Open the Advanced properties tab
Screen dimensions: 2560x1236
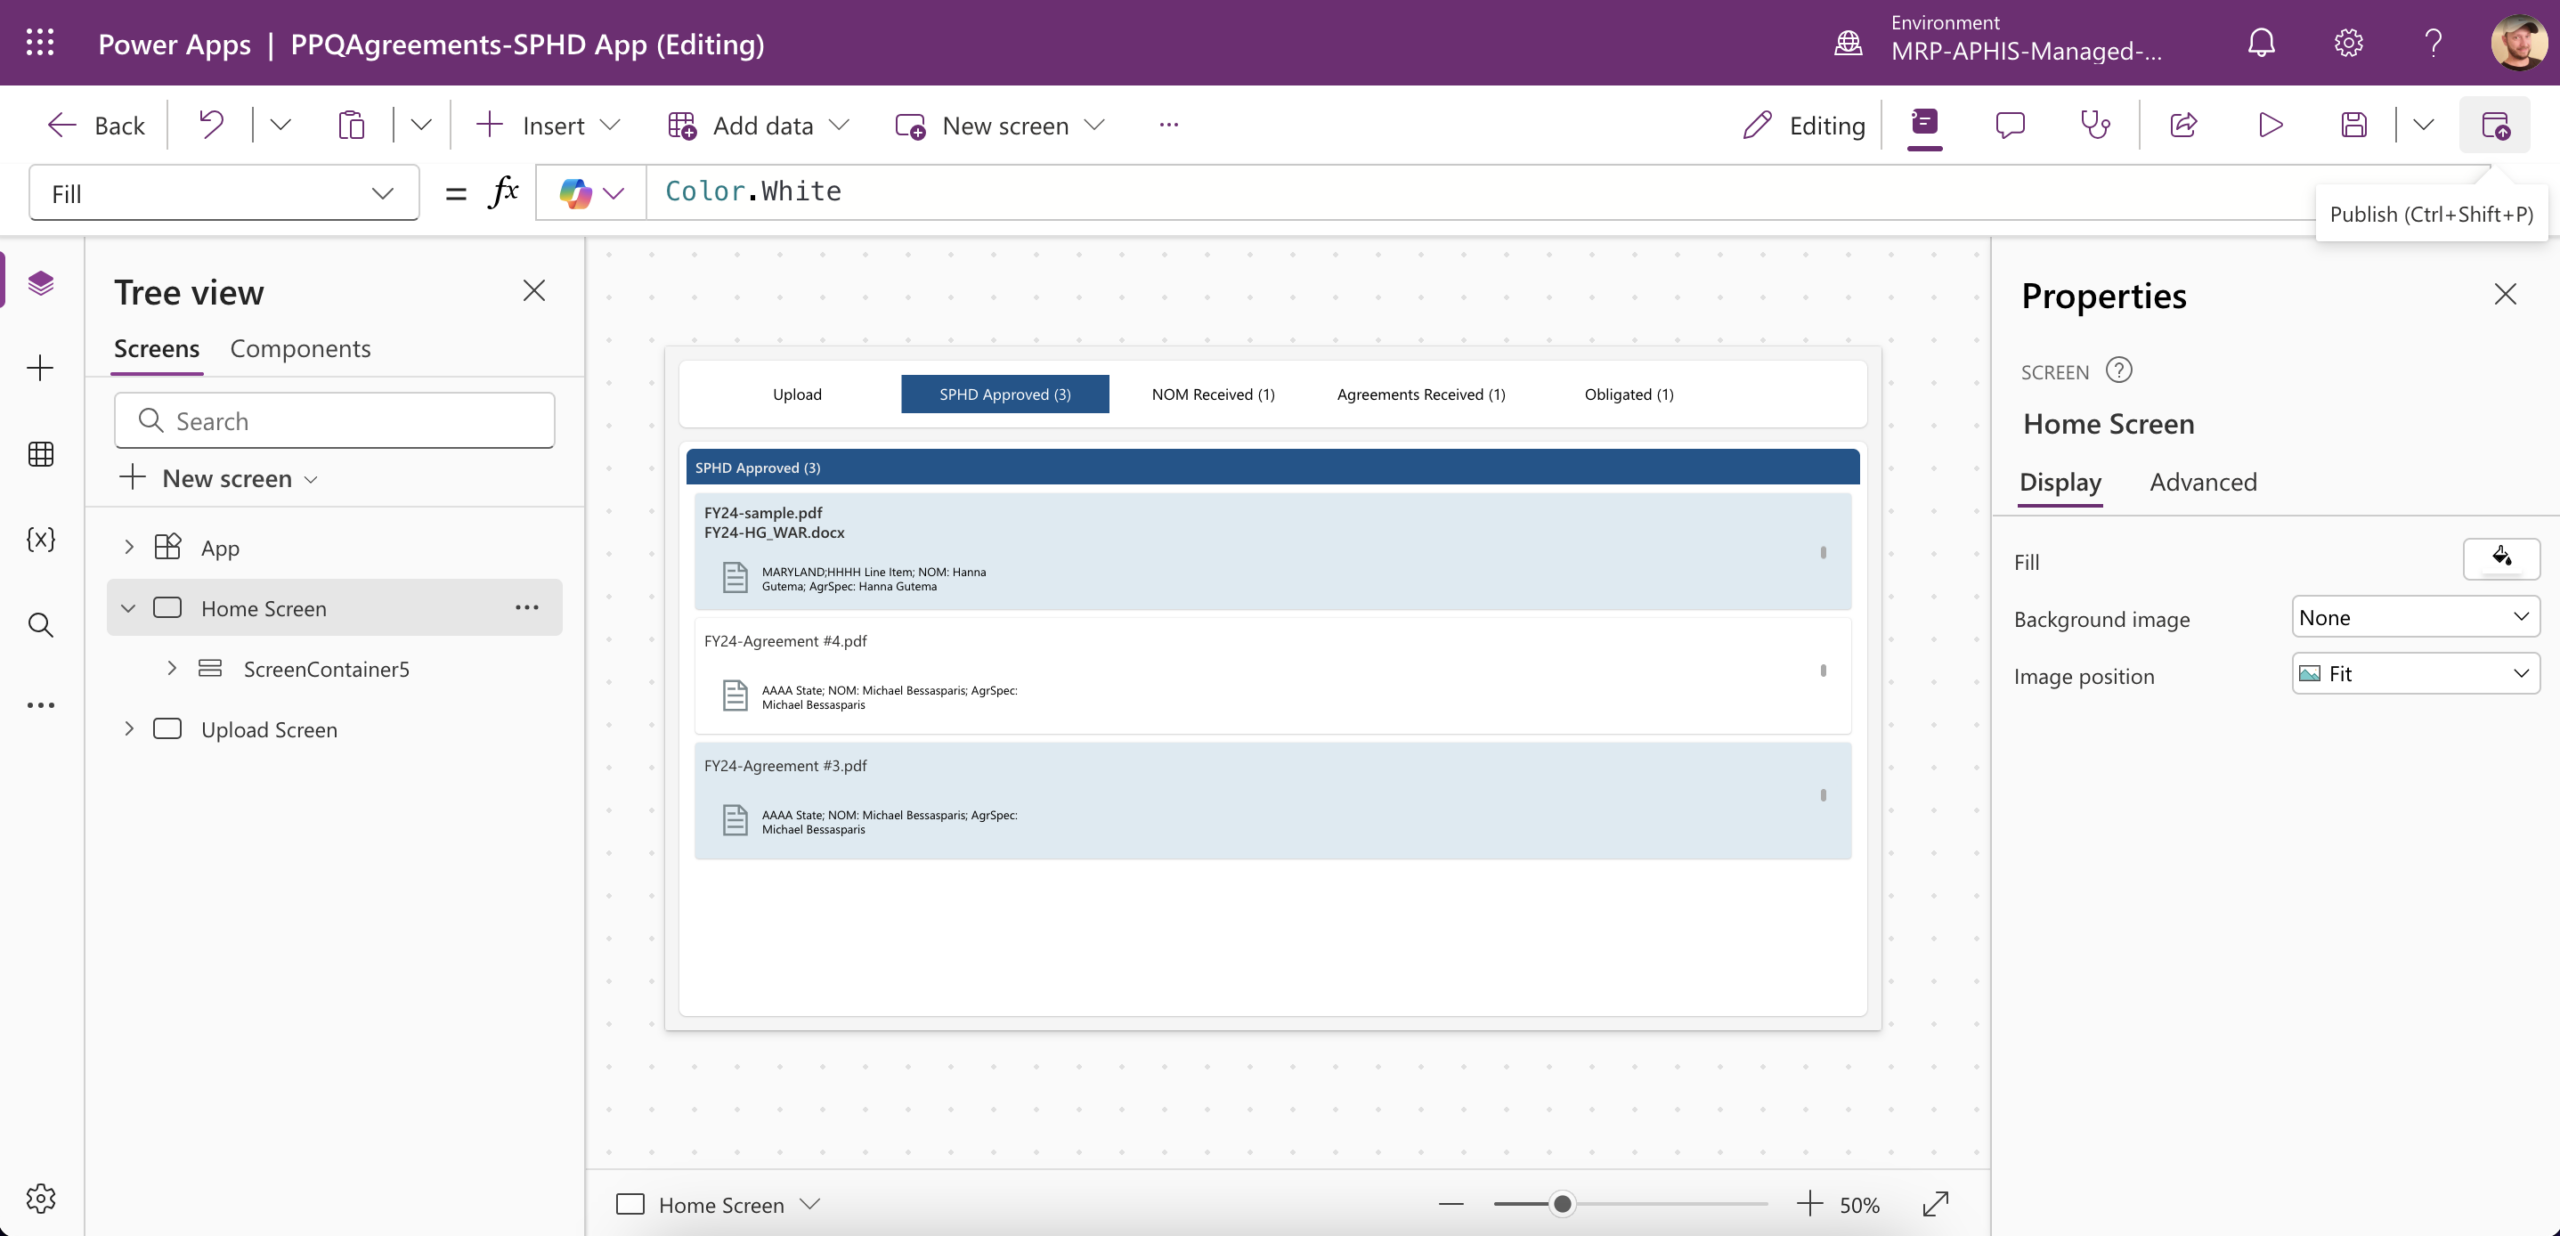click(2203, 482)
